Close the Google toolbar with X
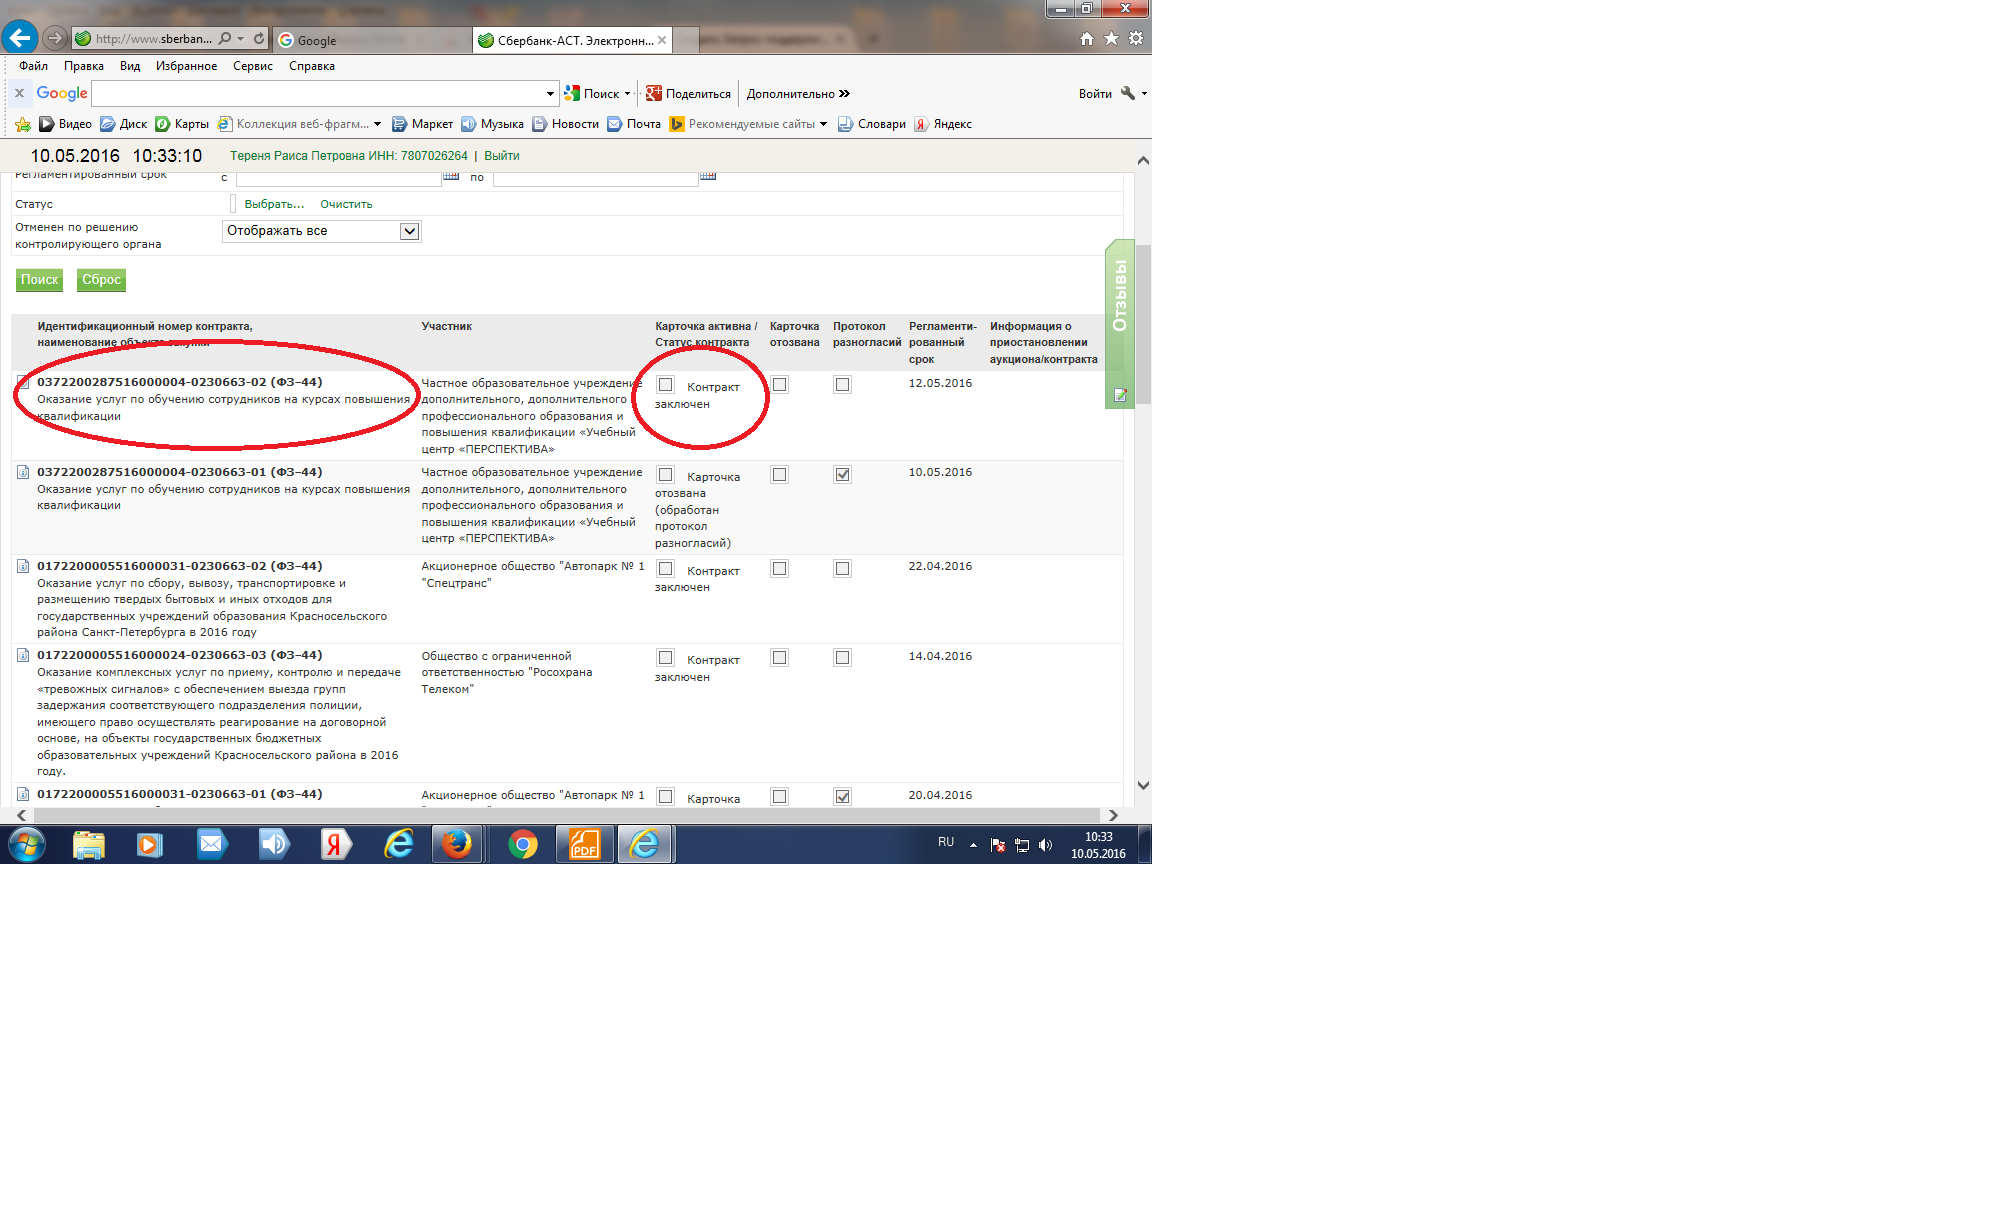1992x1230 pixels. 19,93
